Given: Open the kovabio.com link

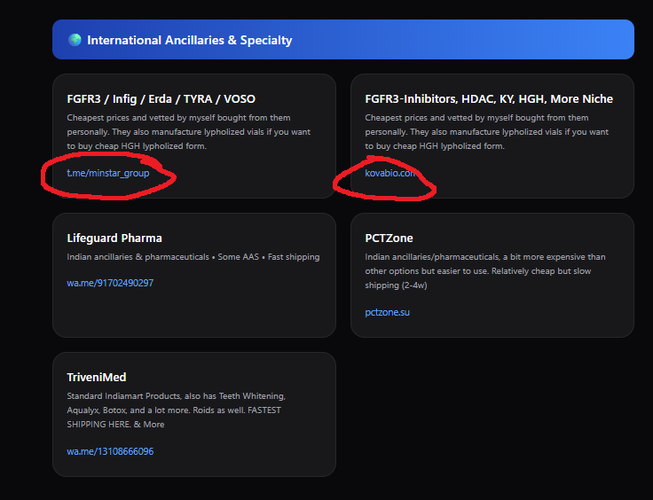Looking at the screenshot, I should 390,173.
